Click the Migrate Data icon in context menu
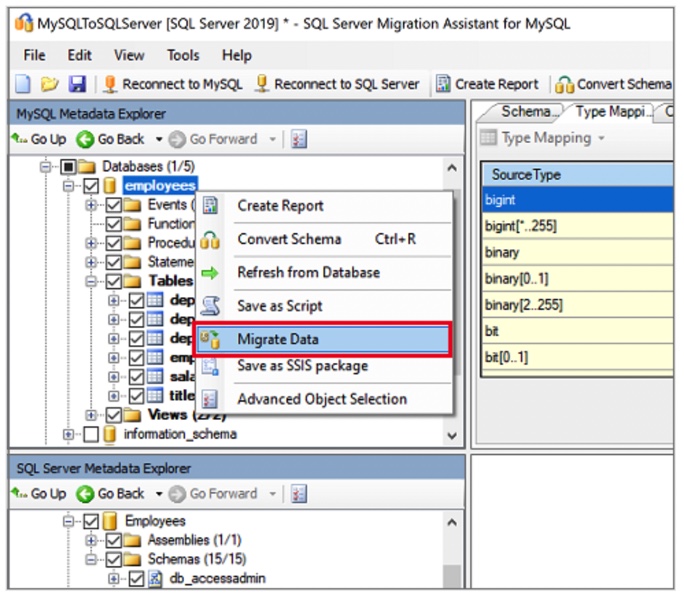Viewport: 684px width, 599px height. click(210, 339)
